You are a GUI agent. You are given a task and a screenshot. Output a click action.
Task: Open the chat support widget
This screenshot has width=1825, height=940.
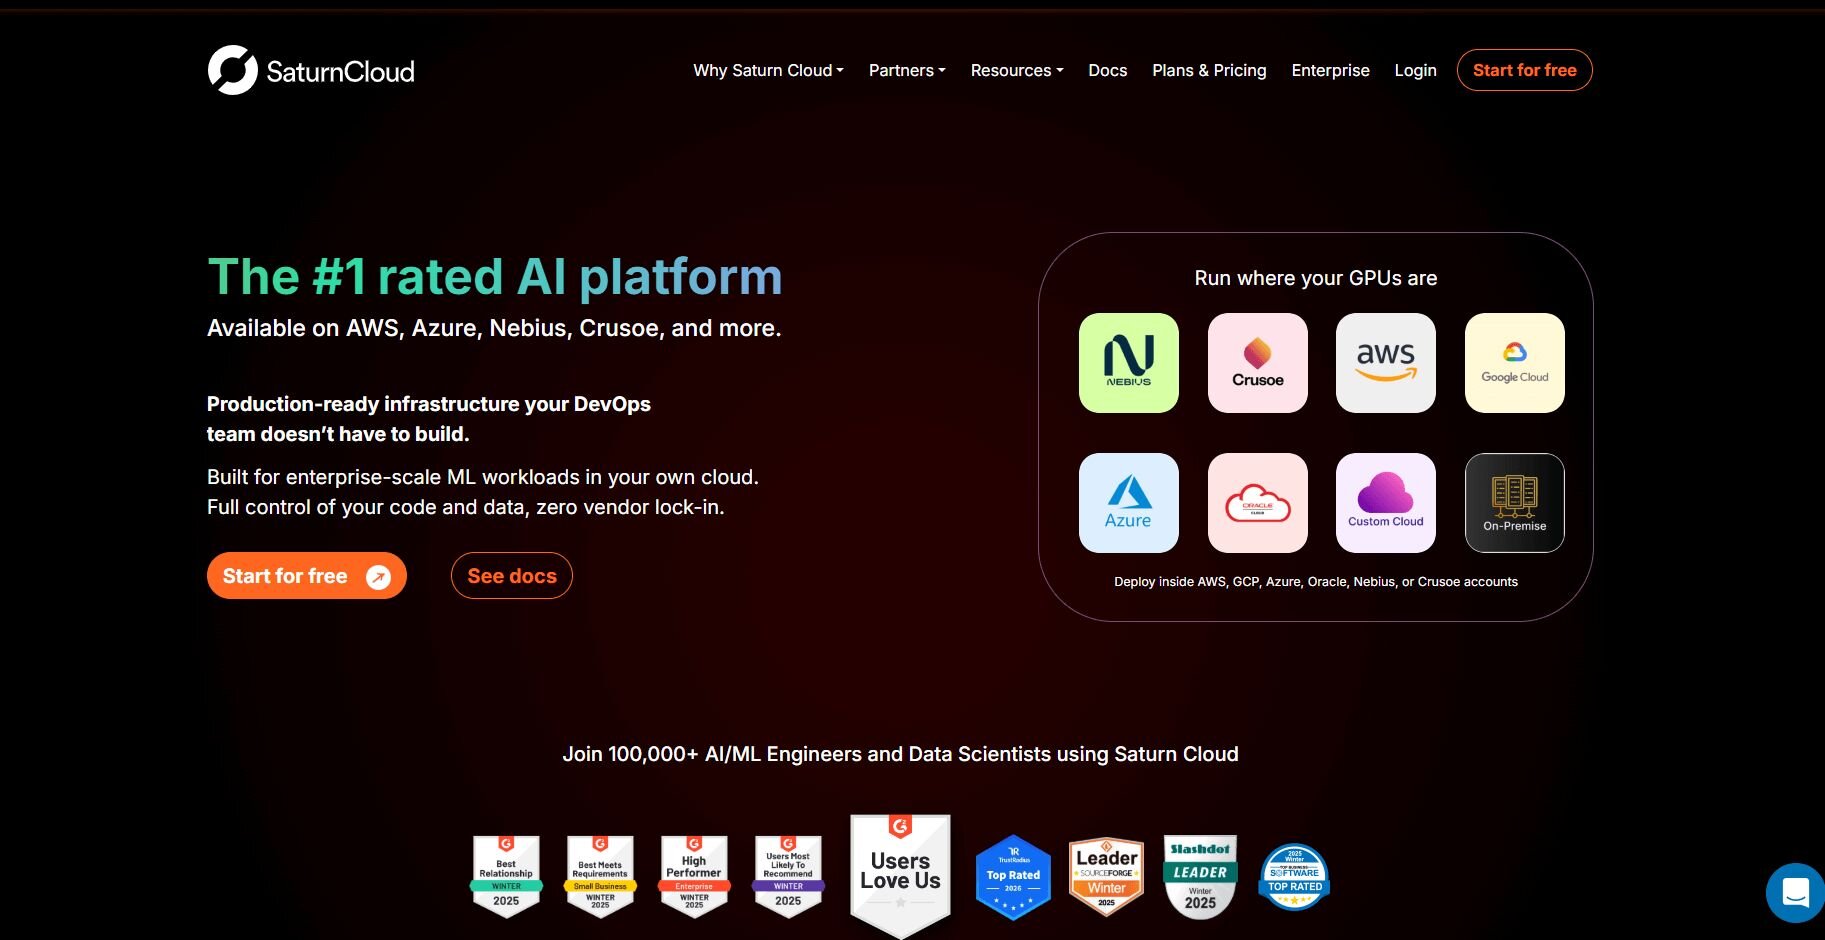[1795, 892]
